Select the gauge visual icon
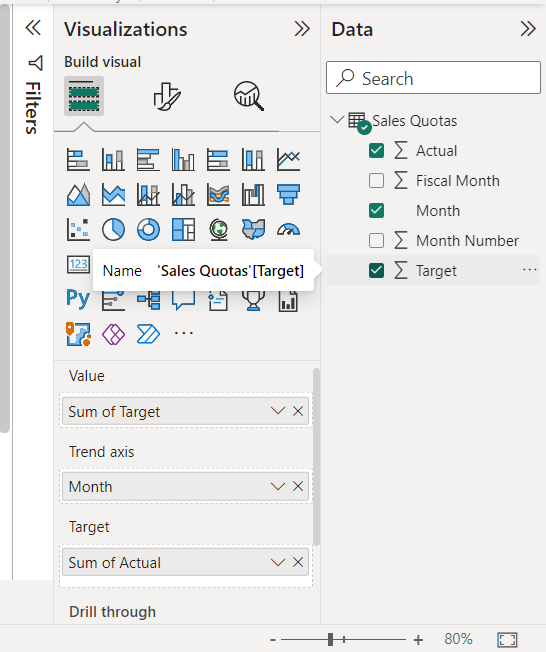This screenshot has height=652, width=546. coord(288,229)
